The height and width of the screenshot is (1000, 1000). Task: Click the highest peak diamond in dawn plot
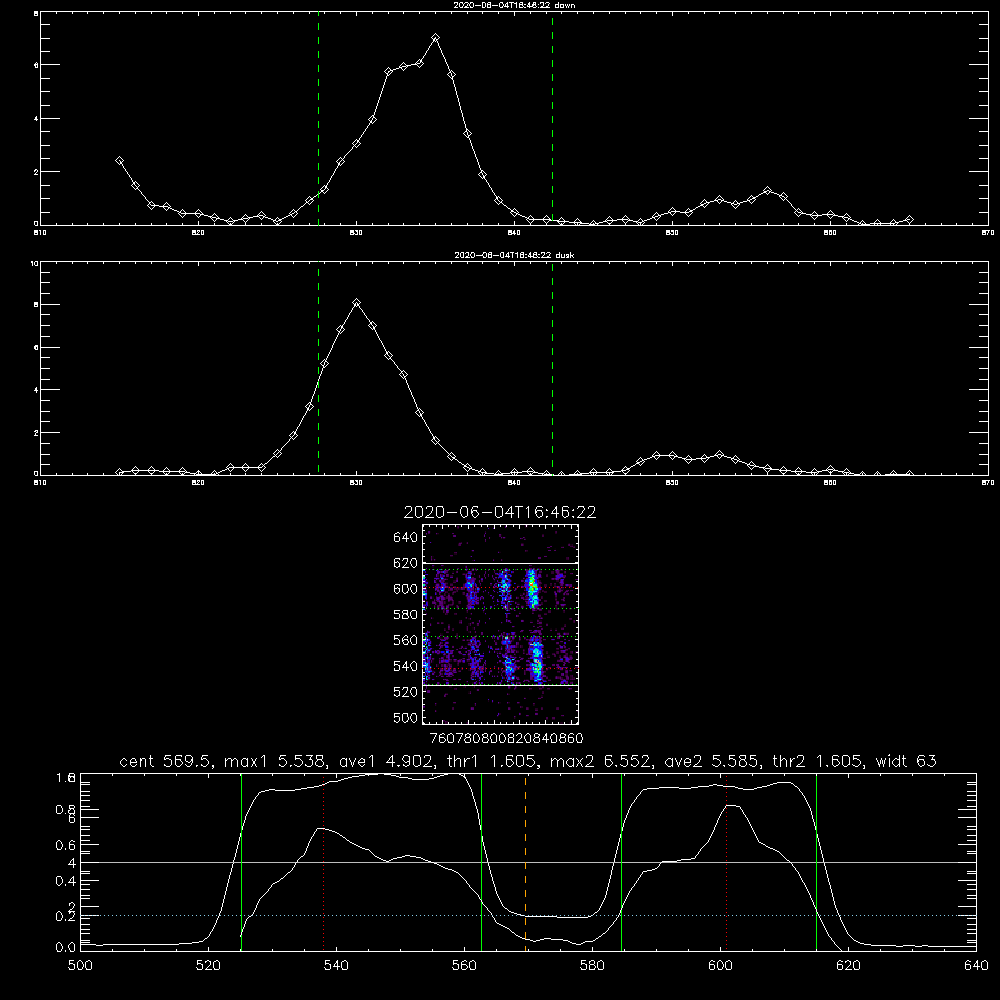[x=436, y=38]
